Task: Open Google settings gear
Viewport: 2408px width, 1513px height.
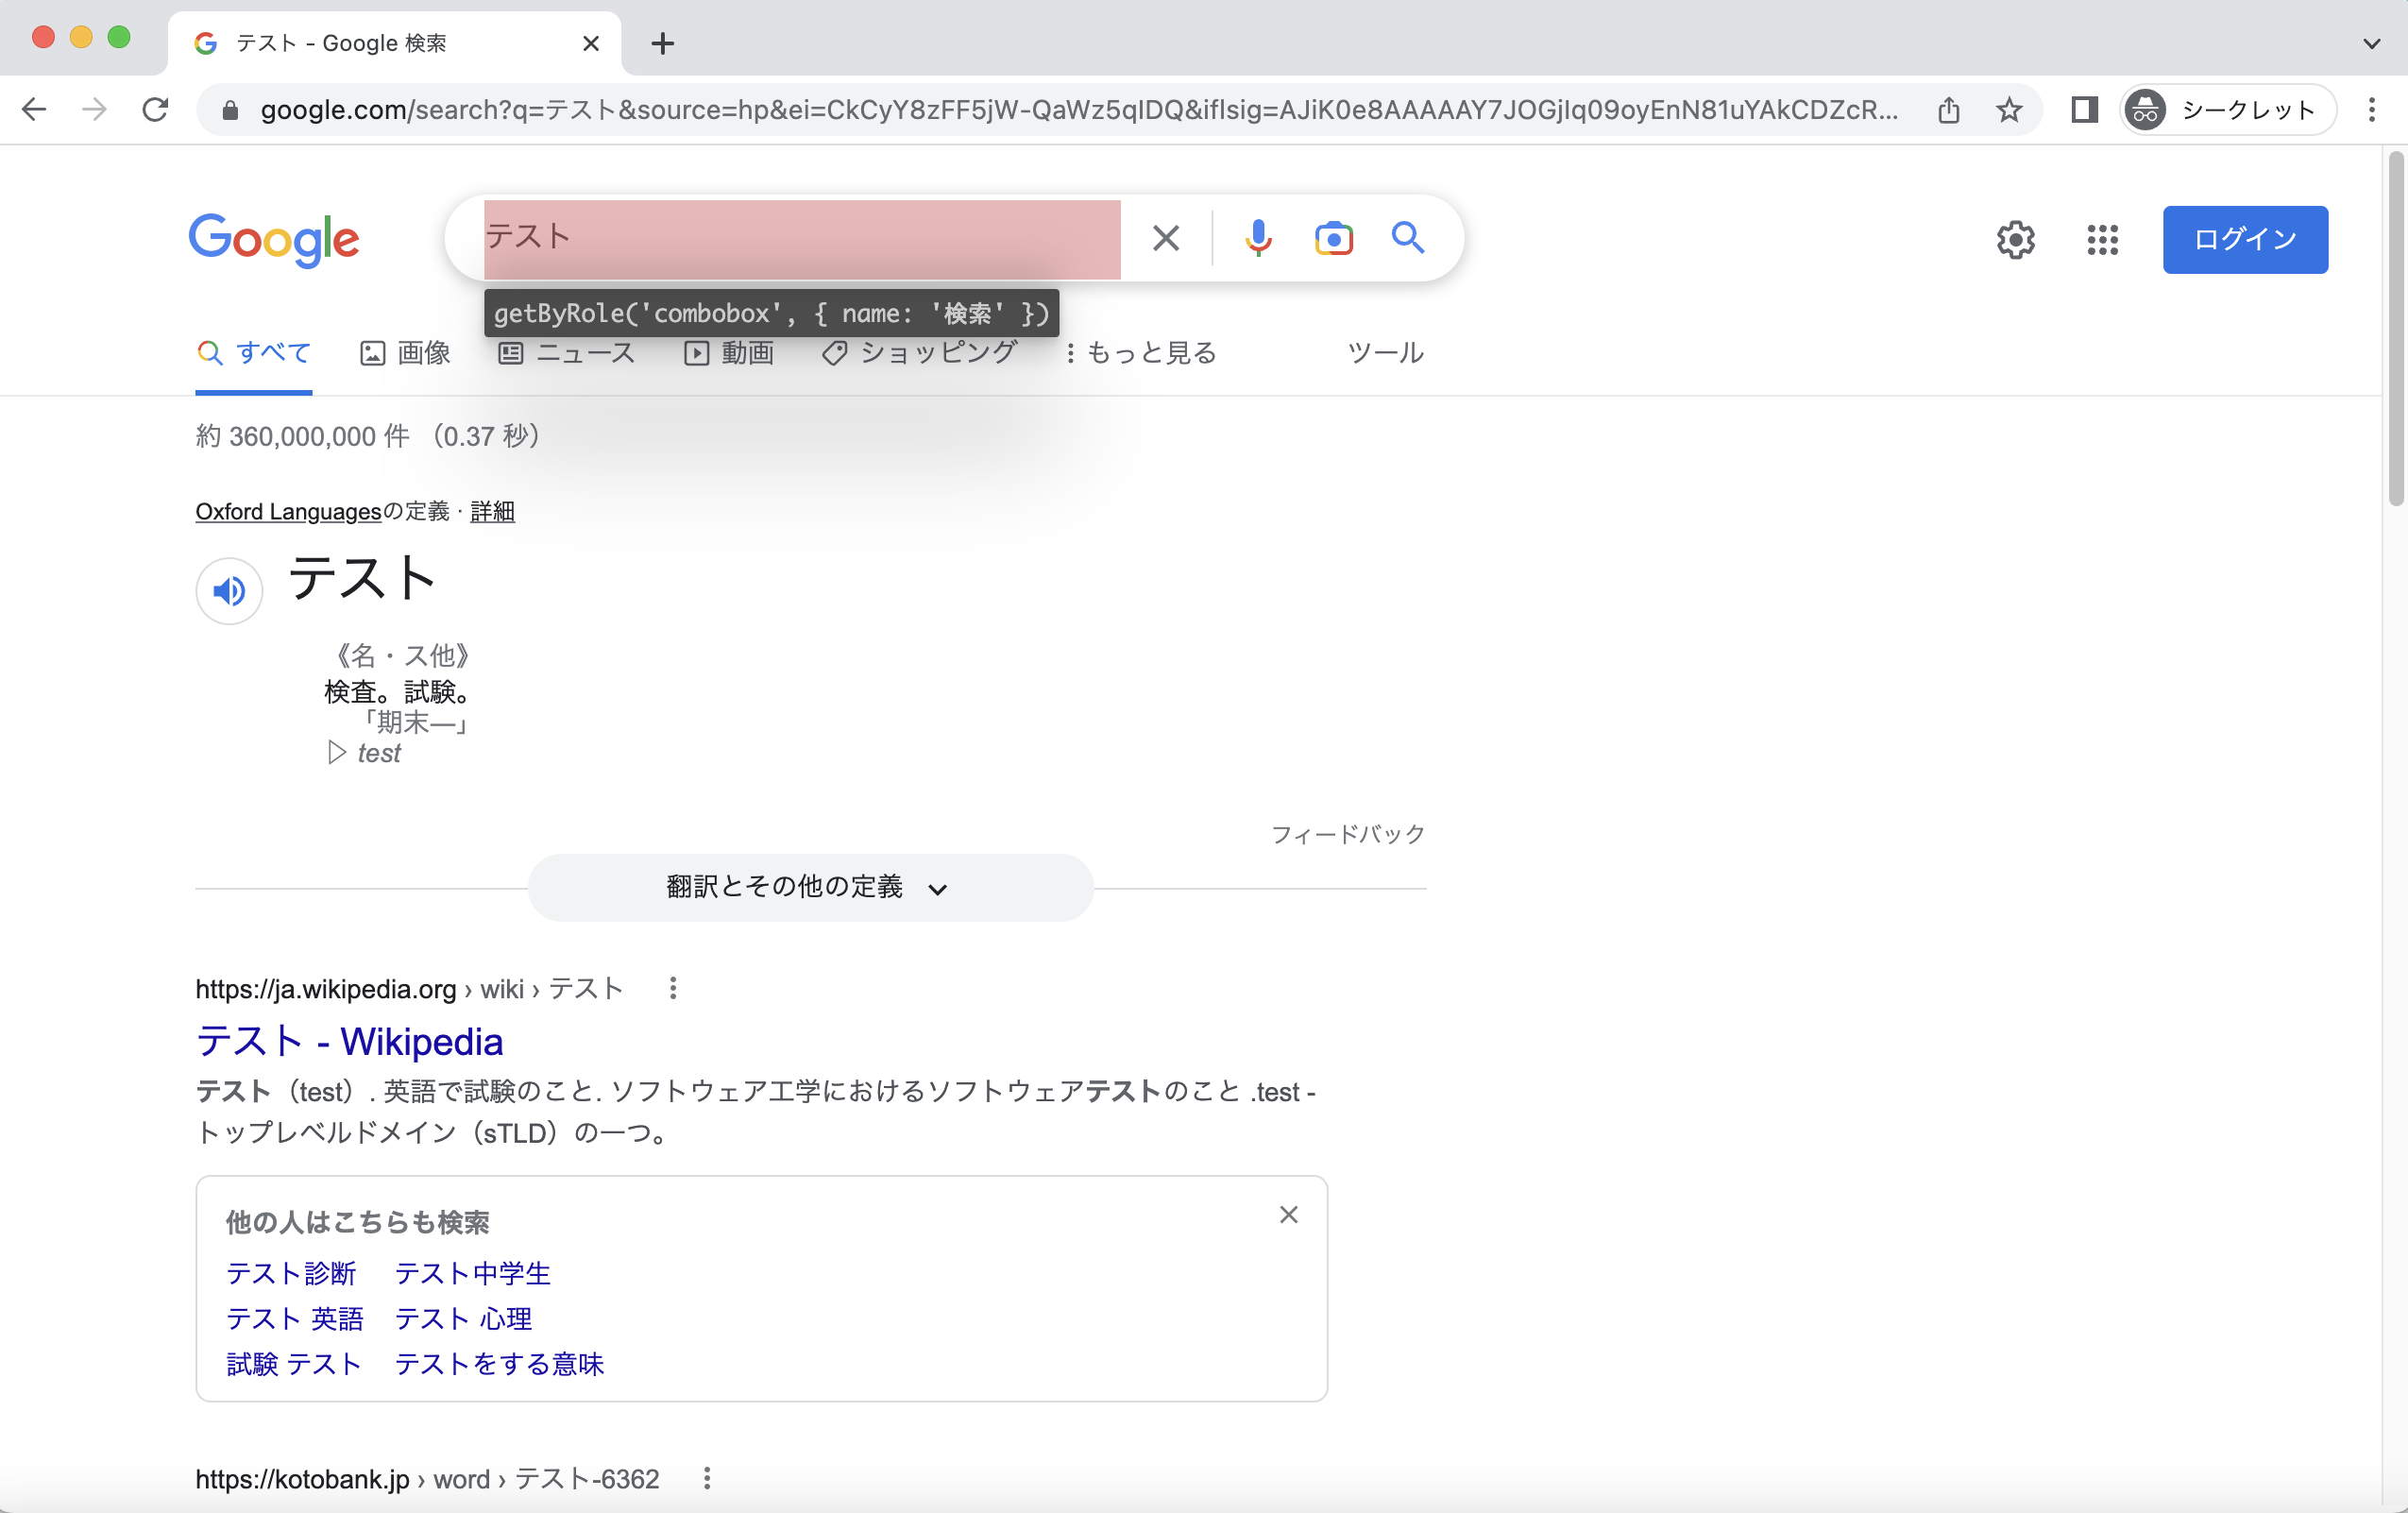Action: point(2016,240)
